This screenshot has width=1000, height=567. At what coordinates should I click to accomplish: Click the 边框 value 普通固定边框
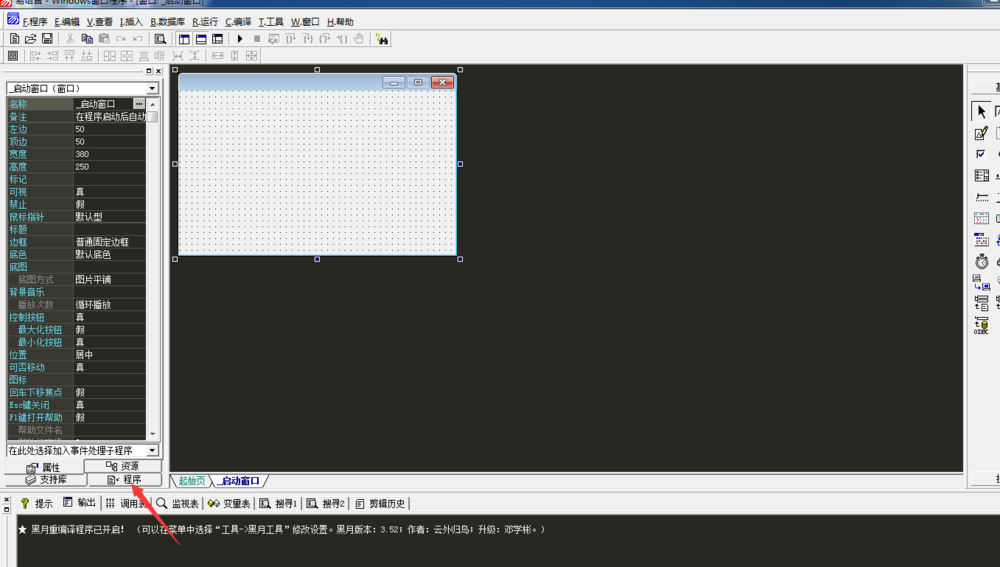coord(110,242)
